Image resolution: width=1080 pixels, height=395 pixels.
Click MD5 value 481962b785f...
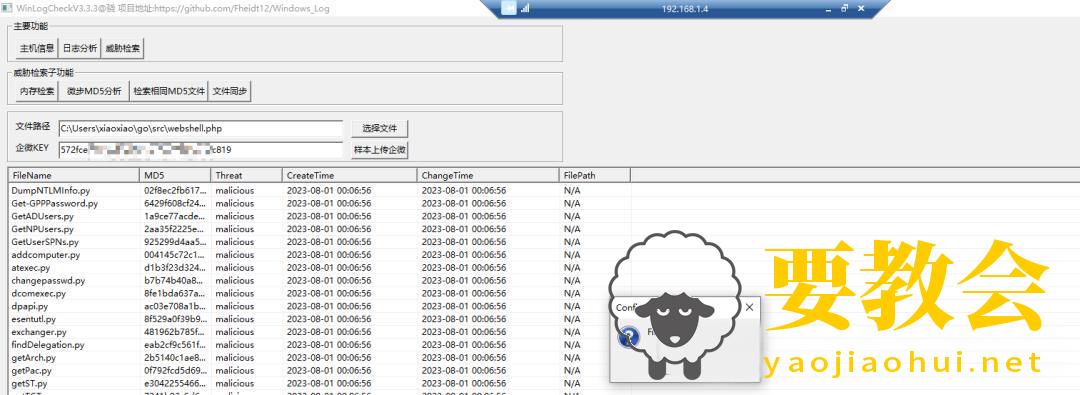point(175,332)
